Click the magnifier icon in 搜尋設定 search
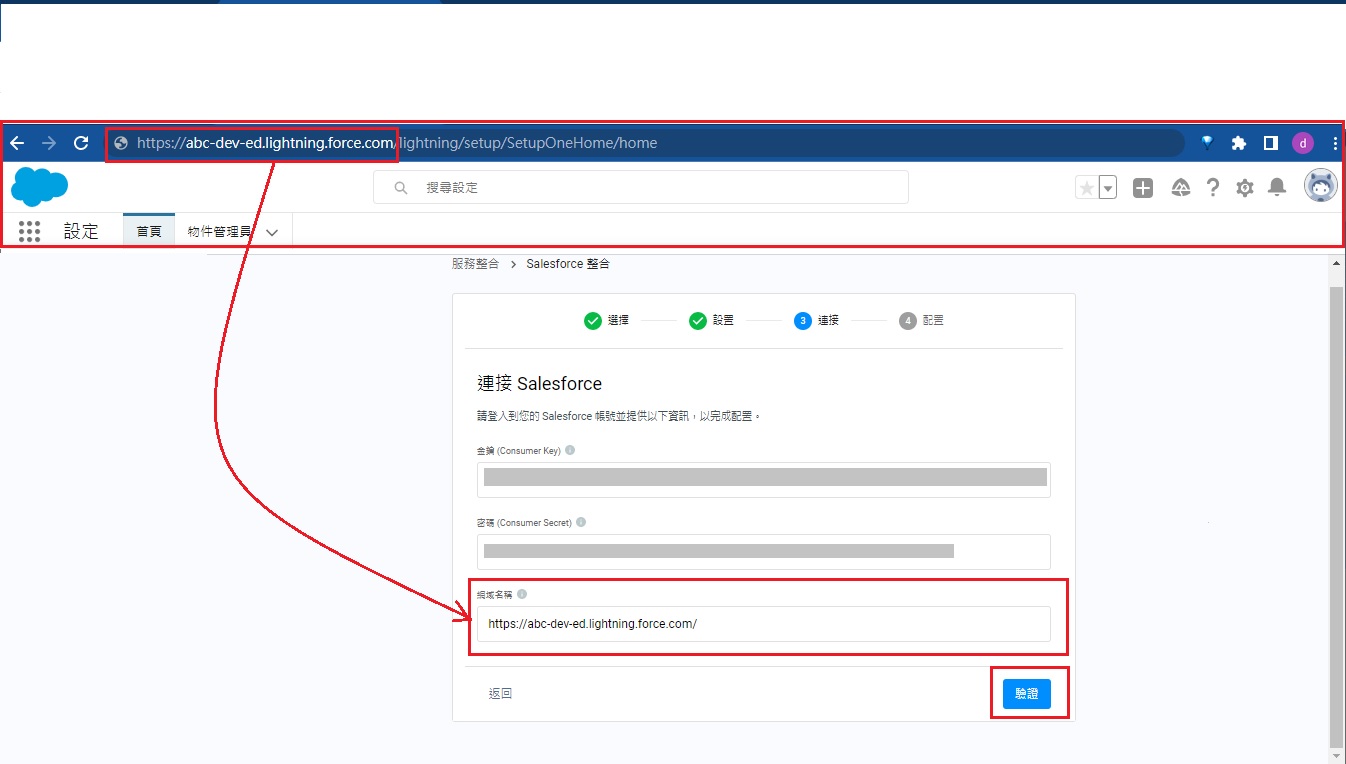 [401, 188]
